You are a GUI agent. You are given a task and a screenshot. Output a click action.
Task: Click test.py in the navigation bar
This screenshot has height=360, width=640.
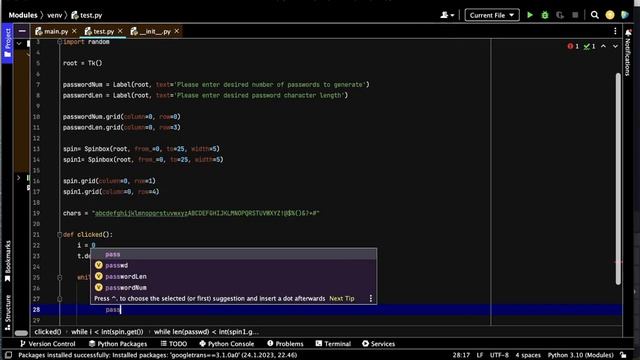[87, 15]
